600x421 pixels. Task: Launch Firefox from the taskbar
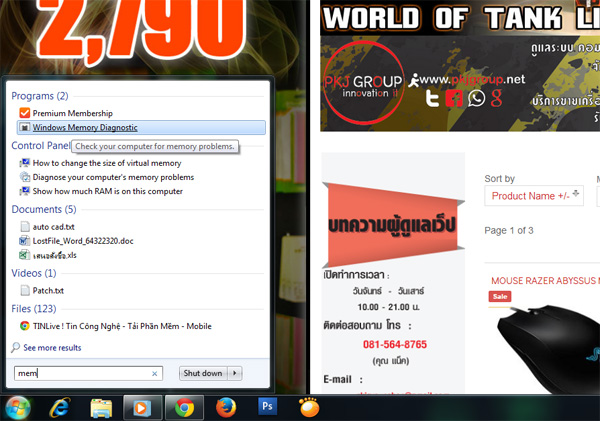(x=226, y=408)
